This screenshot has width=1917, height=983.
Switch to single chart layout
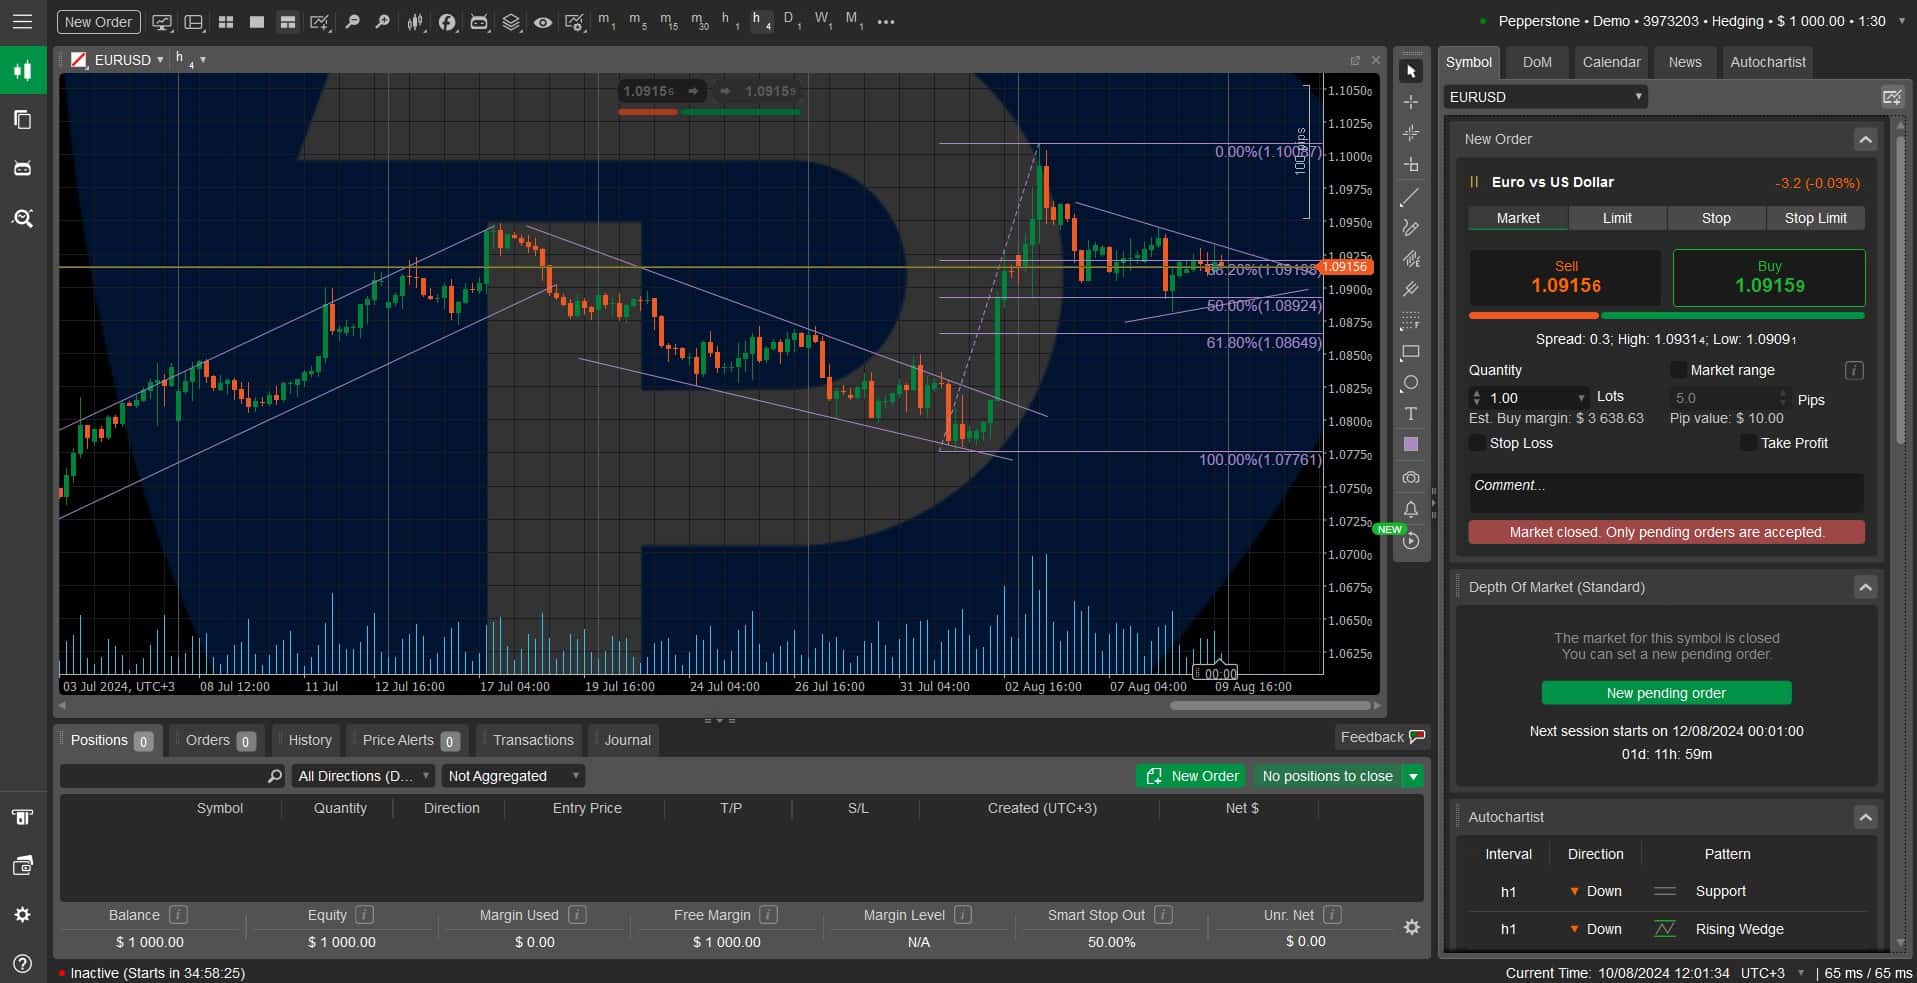[257, 21]
